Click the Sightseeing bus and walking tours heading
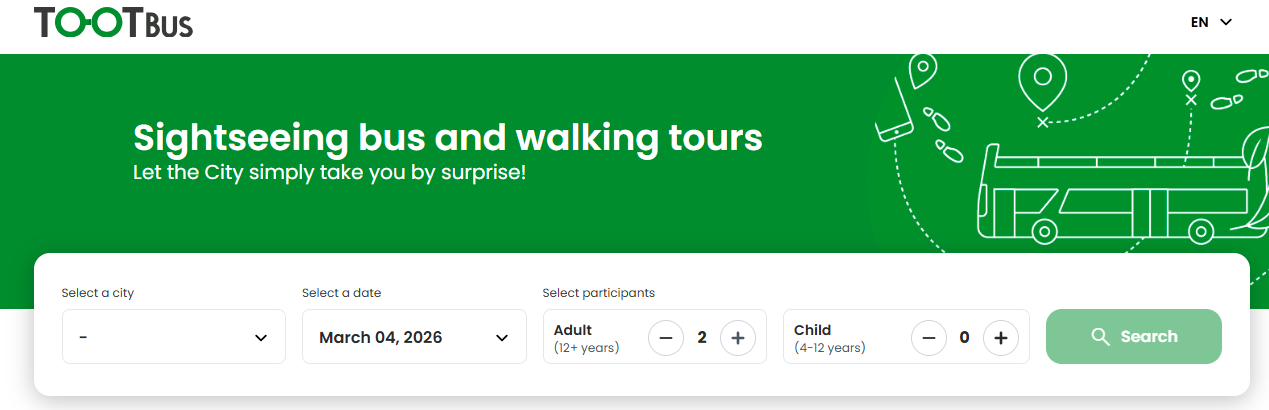This screenshot has width=1269, height=410. coord(448,137)
